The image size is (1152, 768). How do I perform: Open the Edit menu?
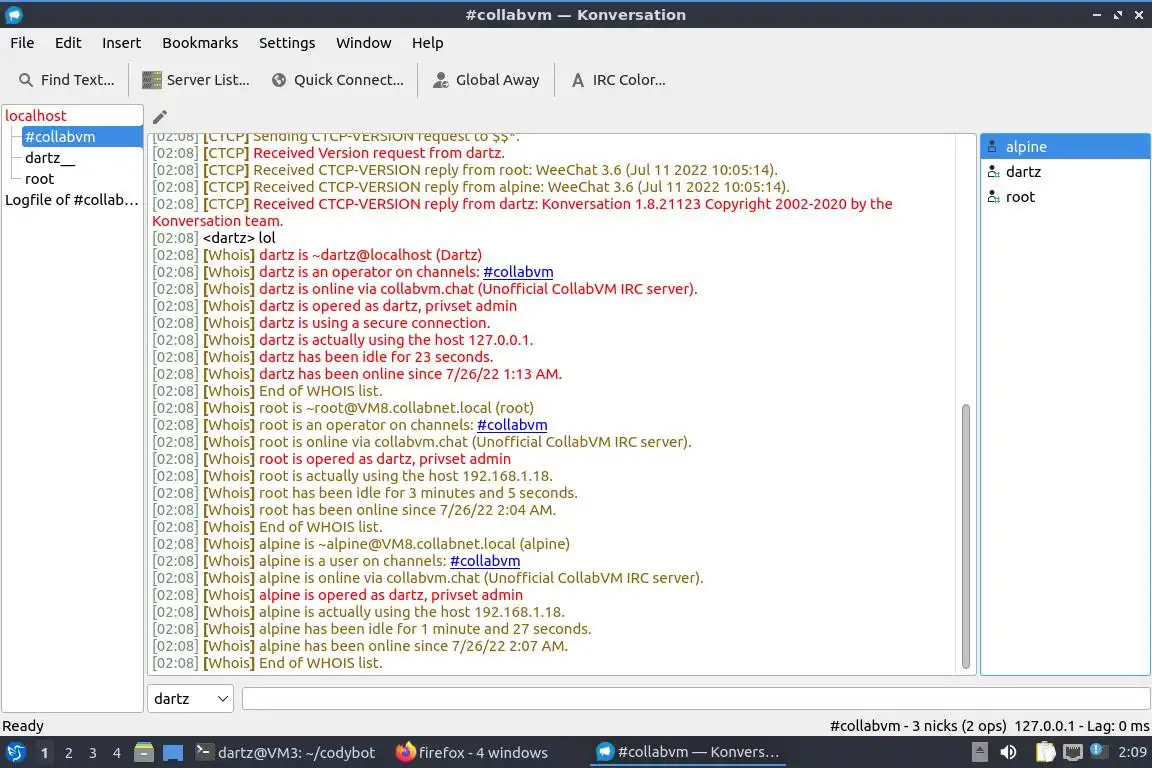[68, 43]
